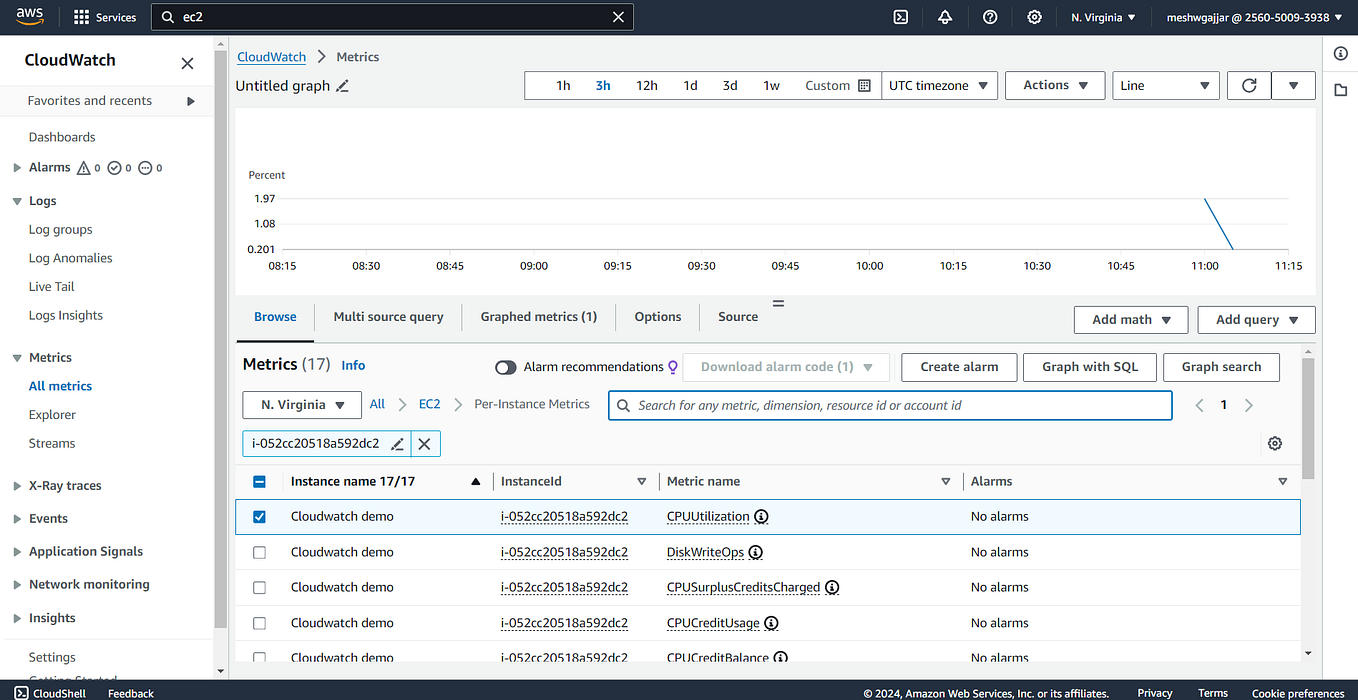Open the Services grid menu

coord(104,17)
